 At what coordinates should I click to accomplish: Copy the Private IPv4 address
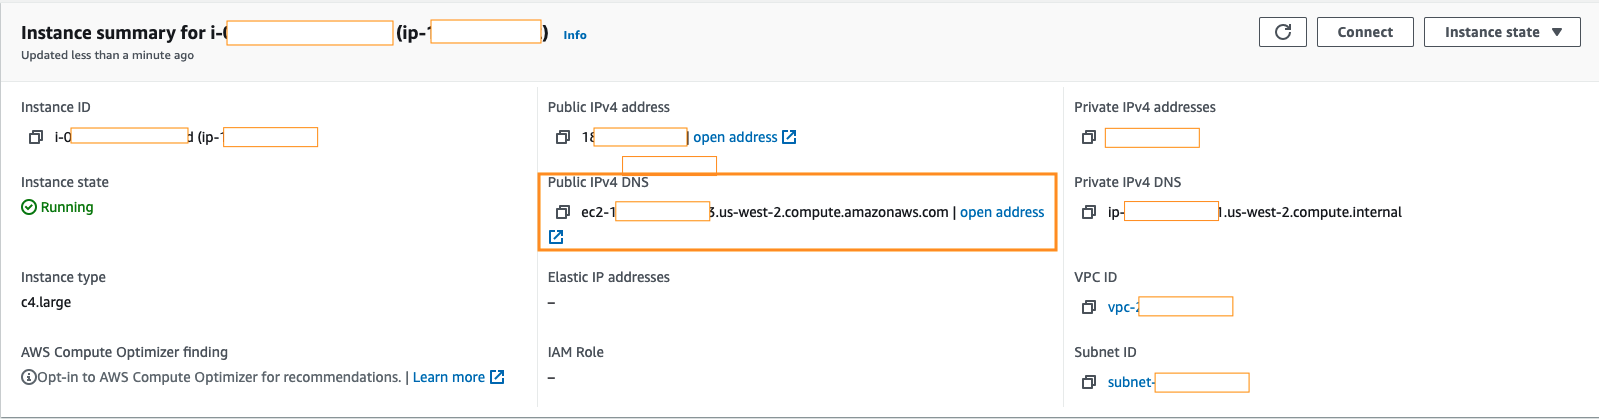coord(1089,137)
